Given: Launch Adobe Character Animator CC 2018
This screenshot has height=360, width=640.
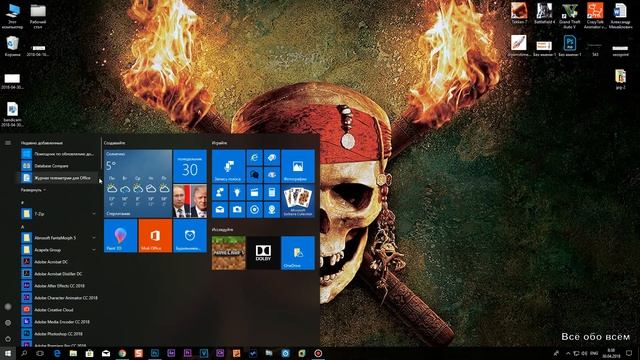Looking at the screenshot, I should point(59,298).
